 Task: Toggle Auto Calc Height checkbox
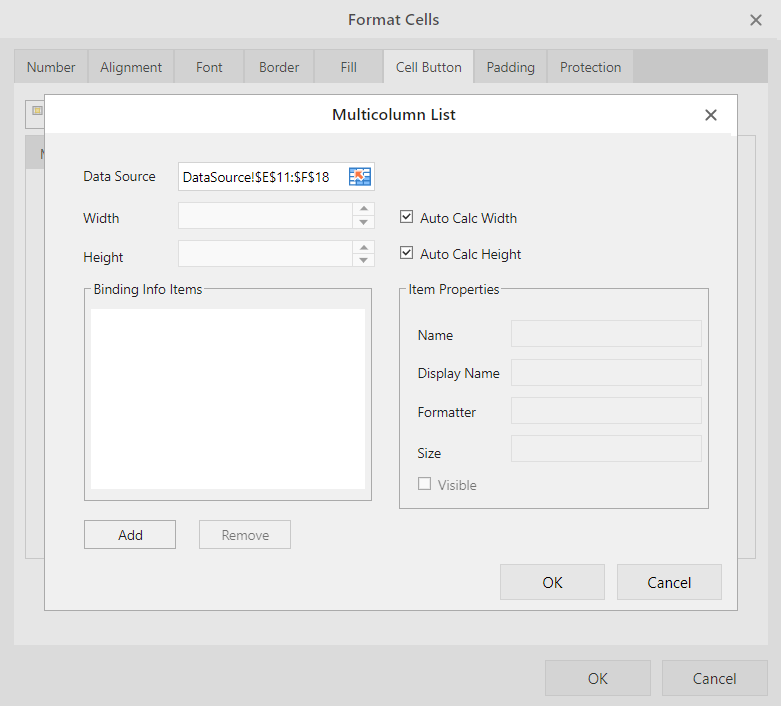[x=407, y=254]
